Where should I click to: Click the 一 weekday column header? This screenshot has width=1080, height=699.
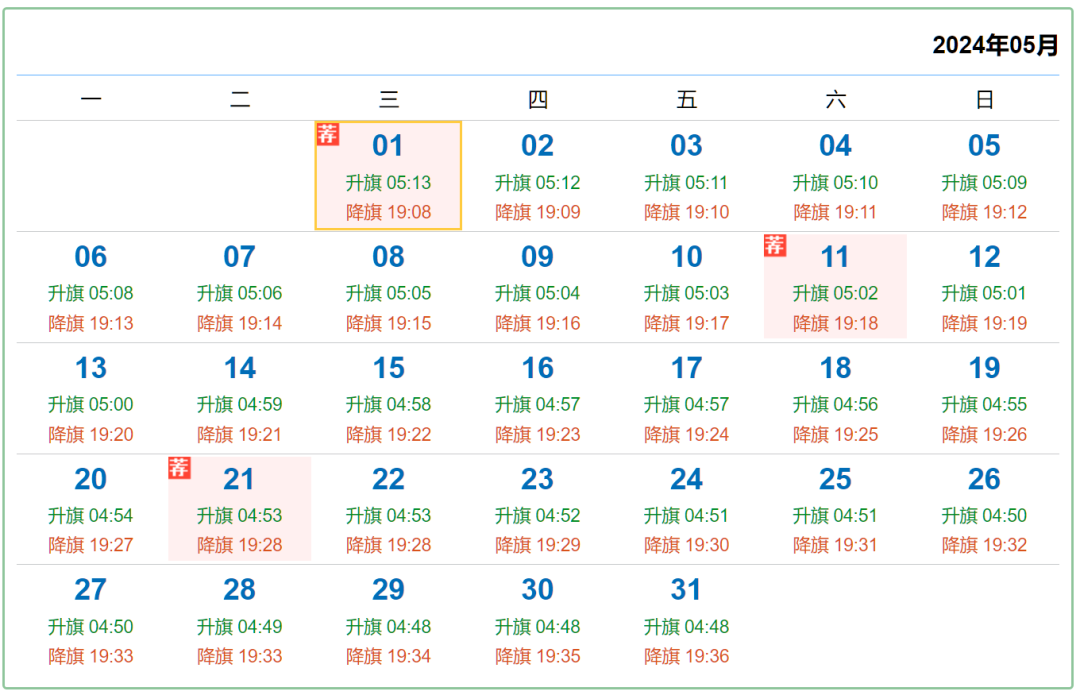(x=91, y=99)
